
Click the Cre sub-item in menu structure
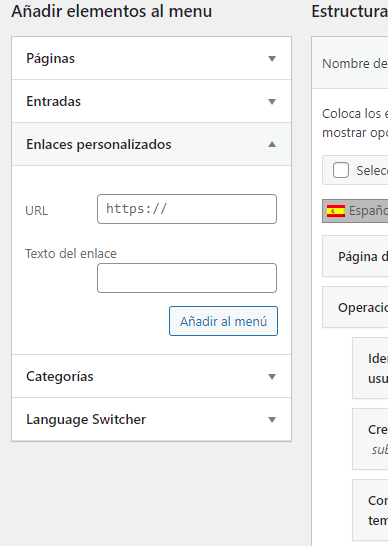370,439
